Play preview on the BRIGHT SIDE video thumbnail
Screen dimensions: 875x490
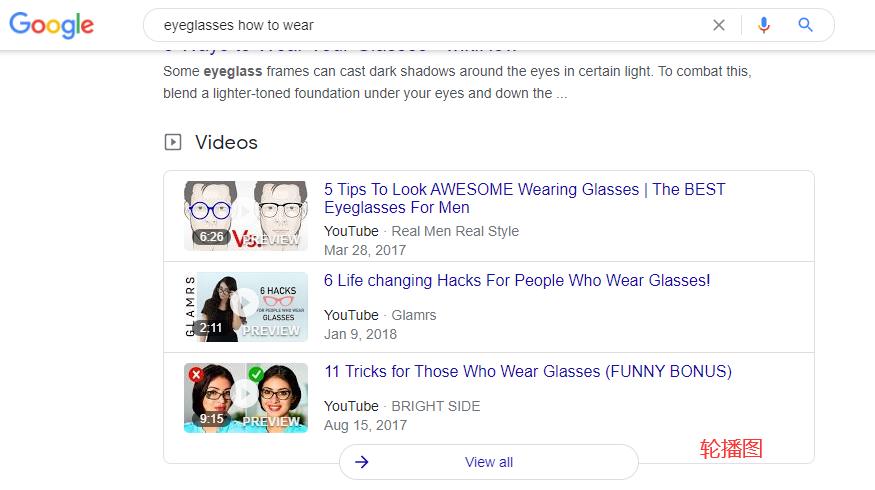point(245,396)
